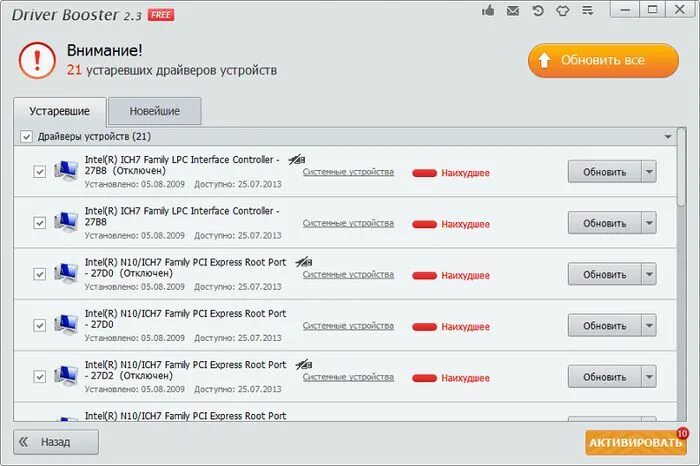700x466 pixels.
Task: Uncheck the Root Port 27D2 (Отключен) checkbox
Action: pyautogui.click(x=40, y=377)
